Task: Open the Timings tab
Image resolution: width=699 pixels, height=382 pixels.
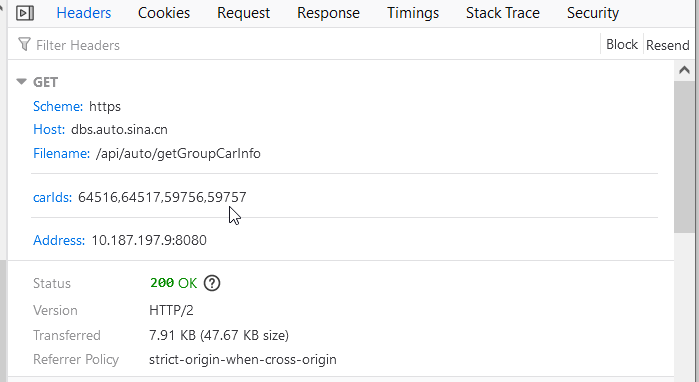Action: 413,13
